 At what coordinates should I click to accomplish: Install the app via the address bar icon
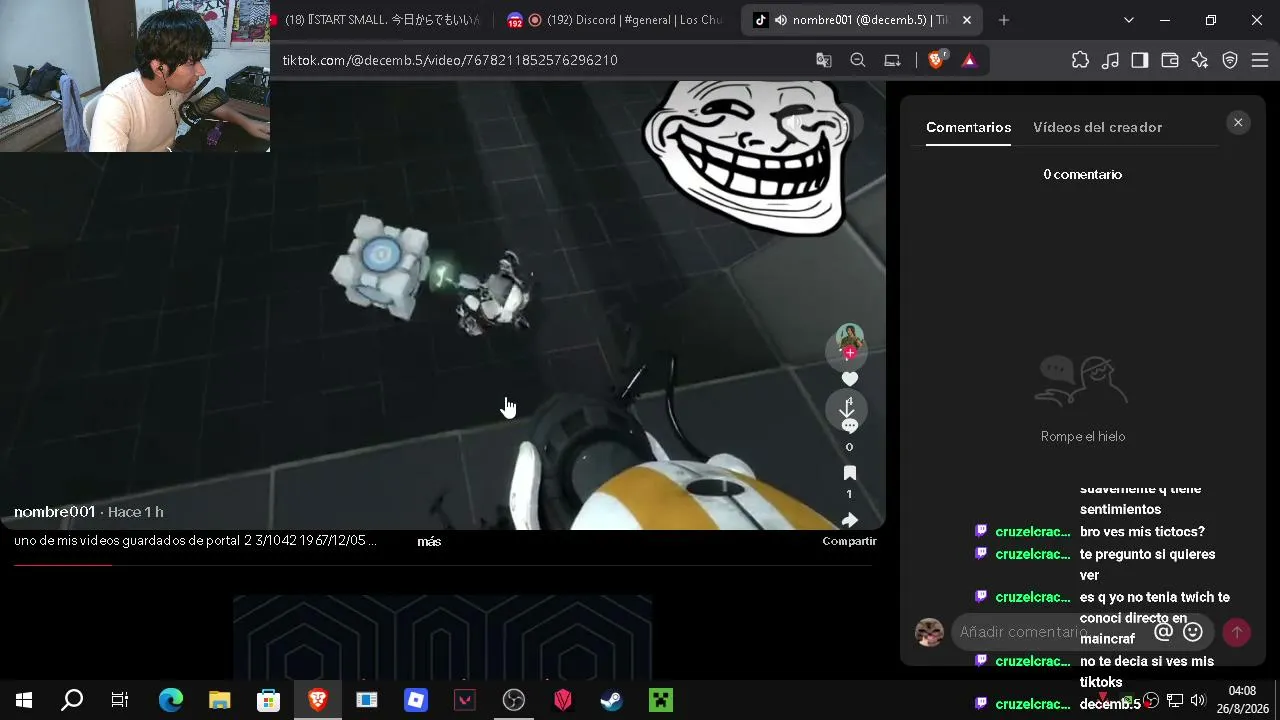(x=893, y=60)
